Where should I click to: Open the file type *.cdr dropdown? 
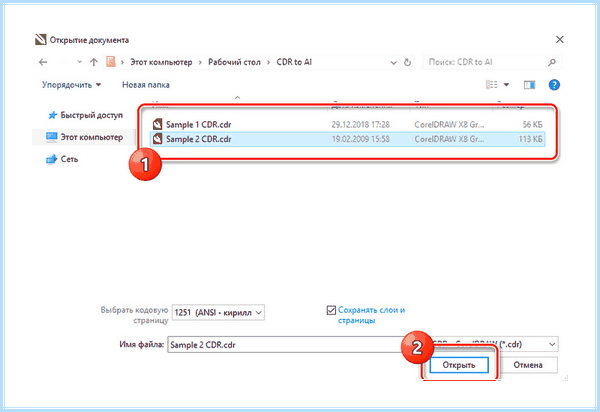pos(496,344)
